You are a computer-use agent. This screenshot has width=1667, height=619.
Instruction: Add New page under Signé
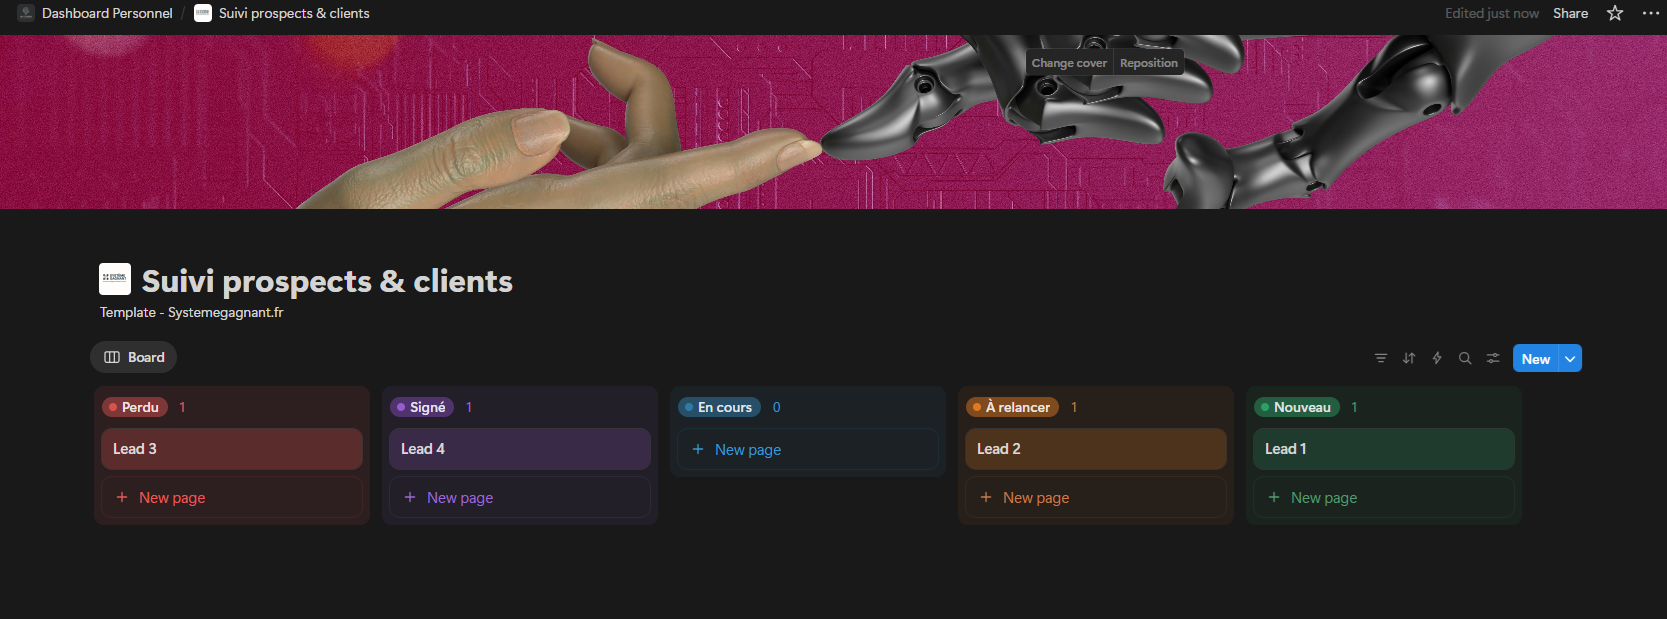(x=520, y=497)
